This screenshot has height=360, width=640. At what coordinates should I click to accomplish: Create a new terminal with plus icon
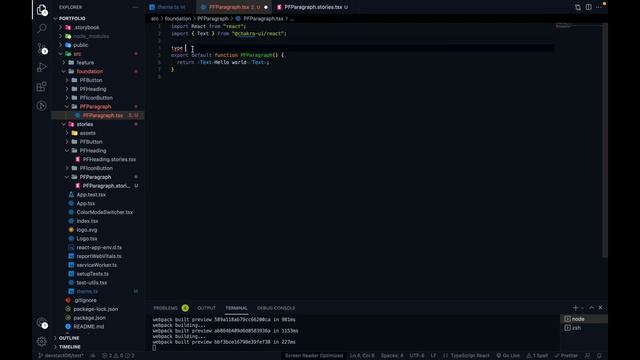point(576,308)
